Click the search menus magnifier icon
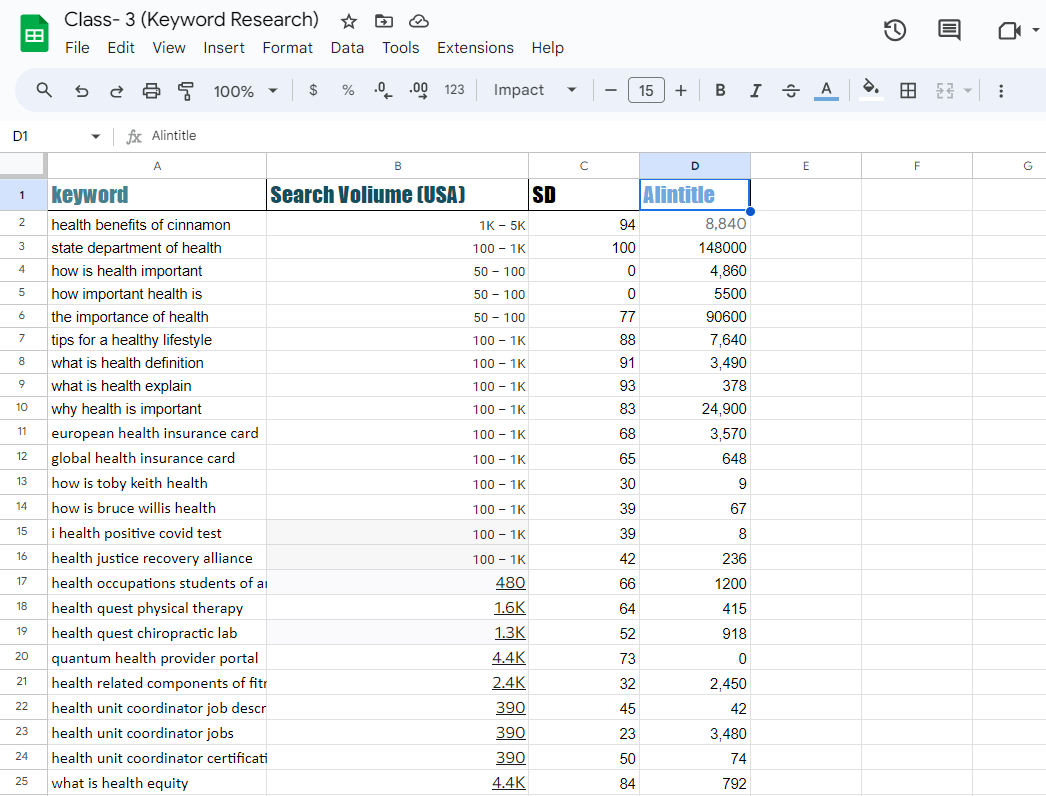This screenshot has width=1046, height=796. click(44, 90)
